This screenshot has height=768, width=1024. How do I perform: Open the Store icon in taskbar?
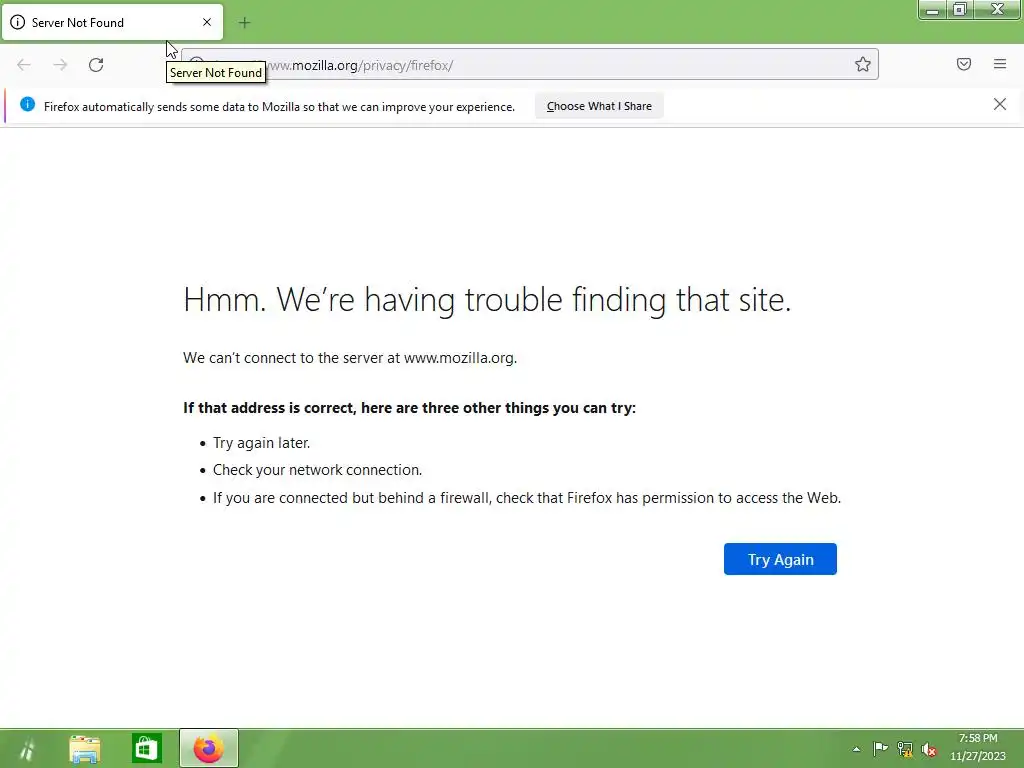pos(146,748)
